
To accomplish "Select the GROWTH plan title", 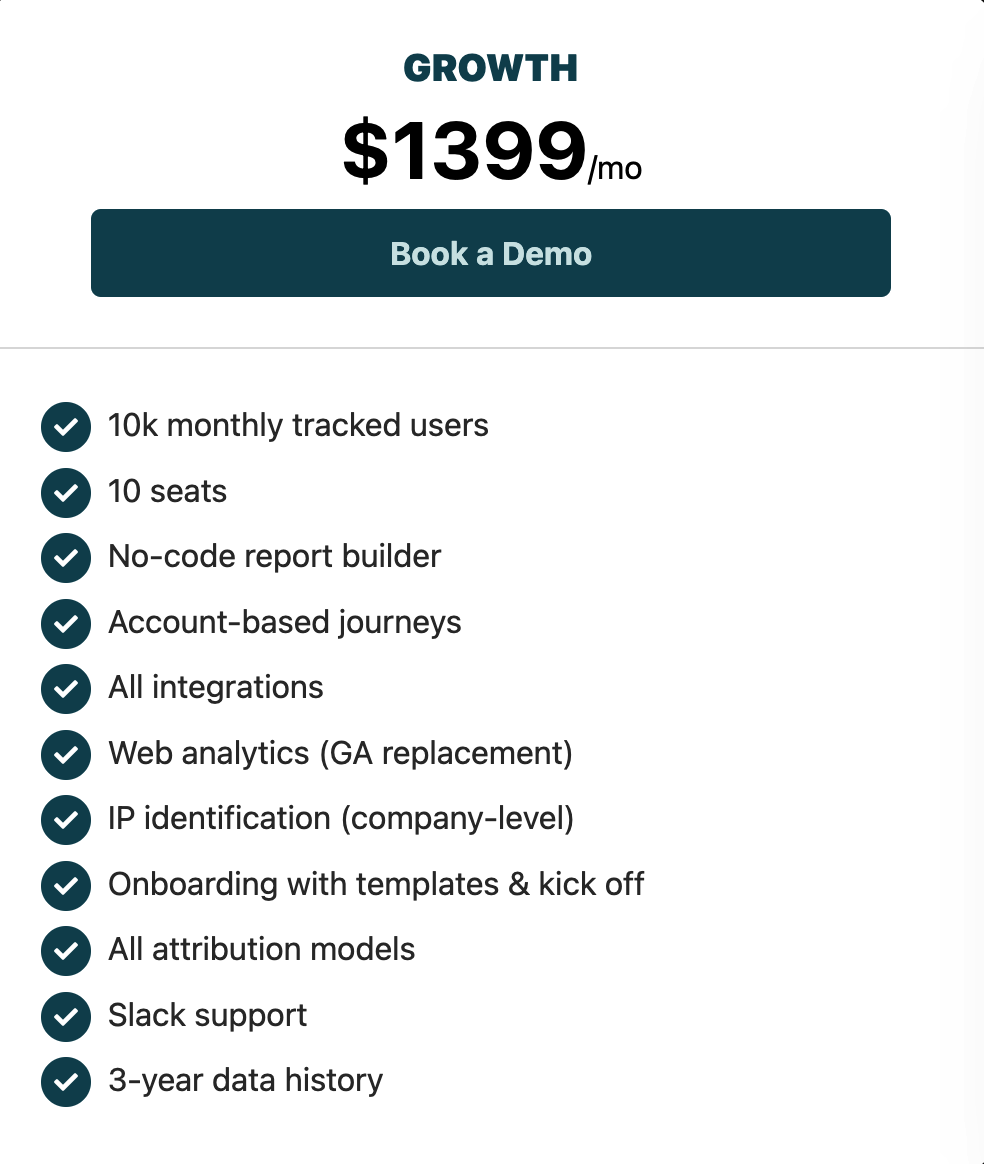I will 491,68.
